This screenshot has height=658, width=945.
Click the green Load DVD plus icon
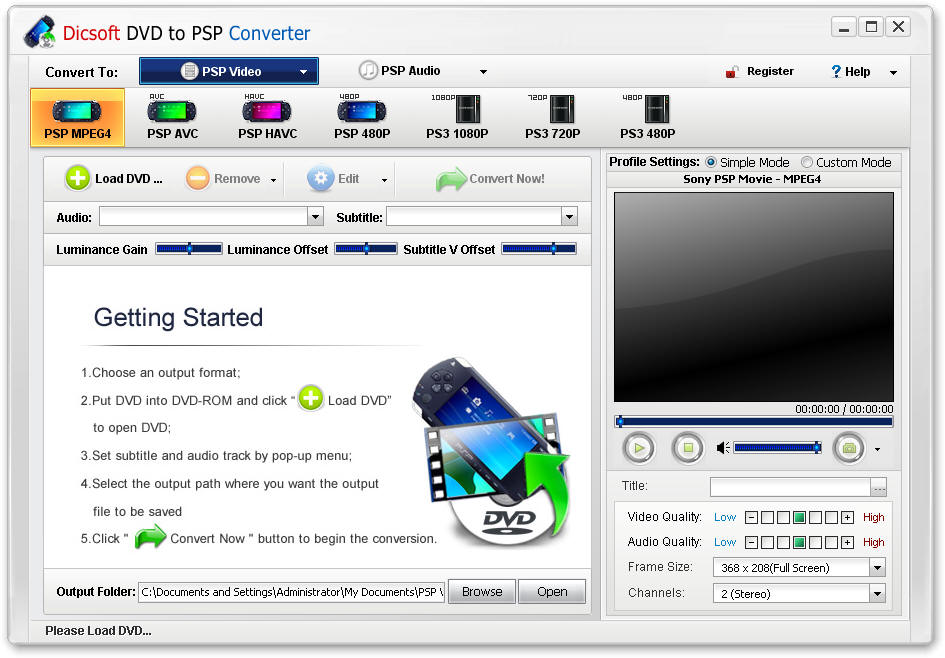tap(78, 178)
